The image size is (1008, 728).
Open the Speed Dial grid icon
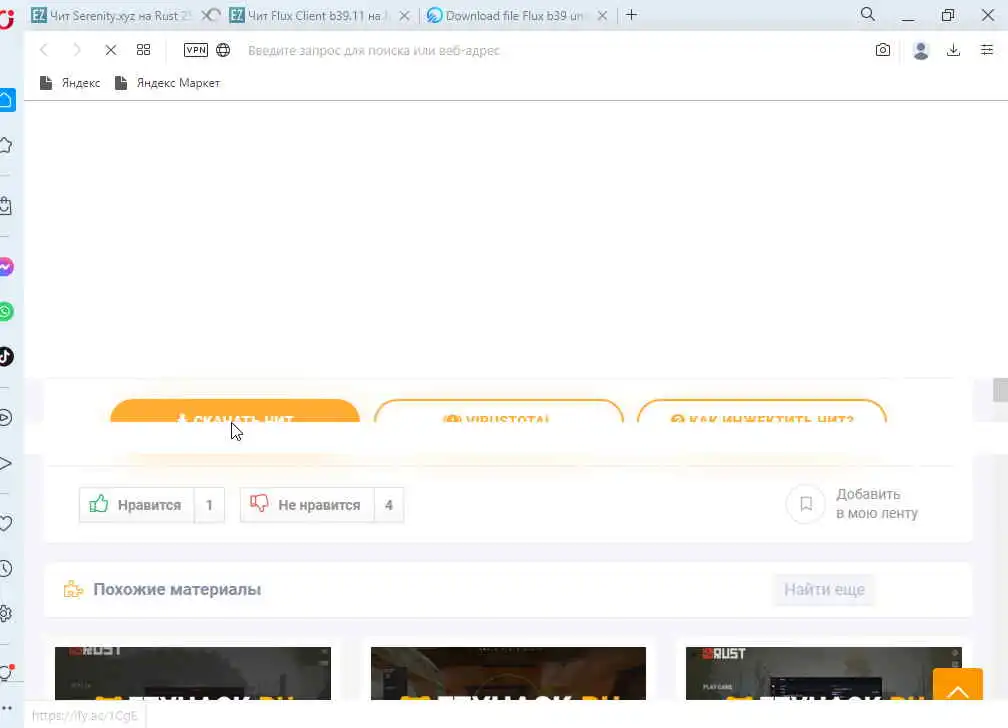[x=143, y=50]
